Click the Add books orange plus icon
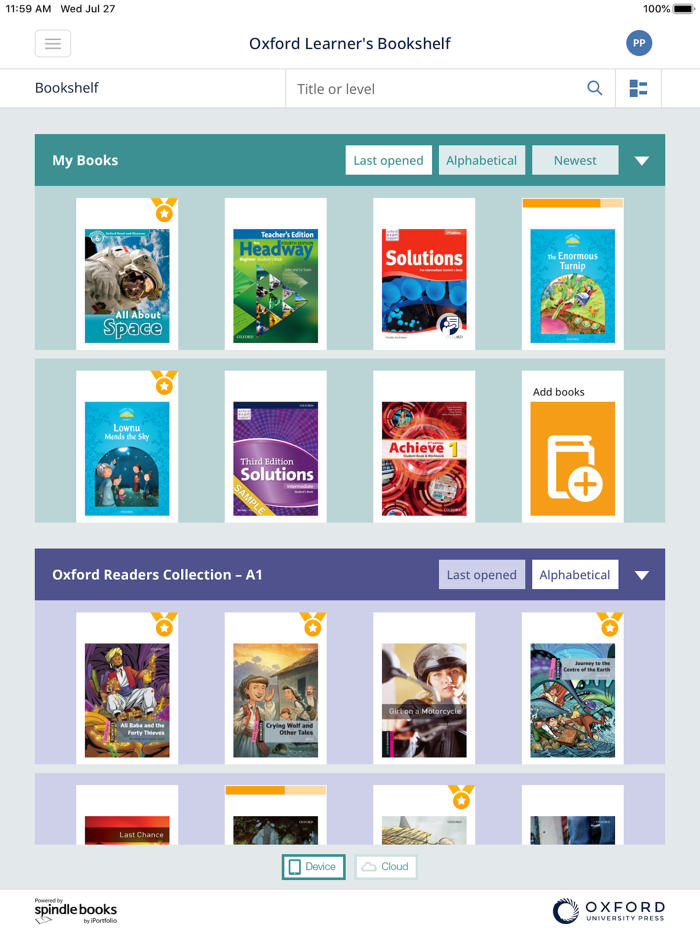 click(x=573, y=459)
